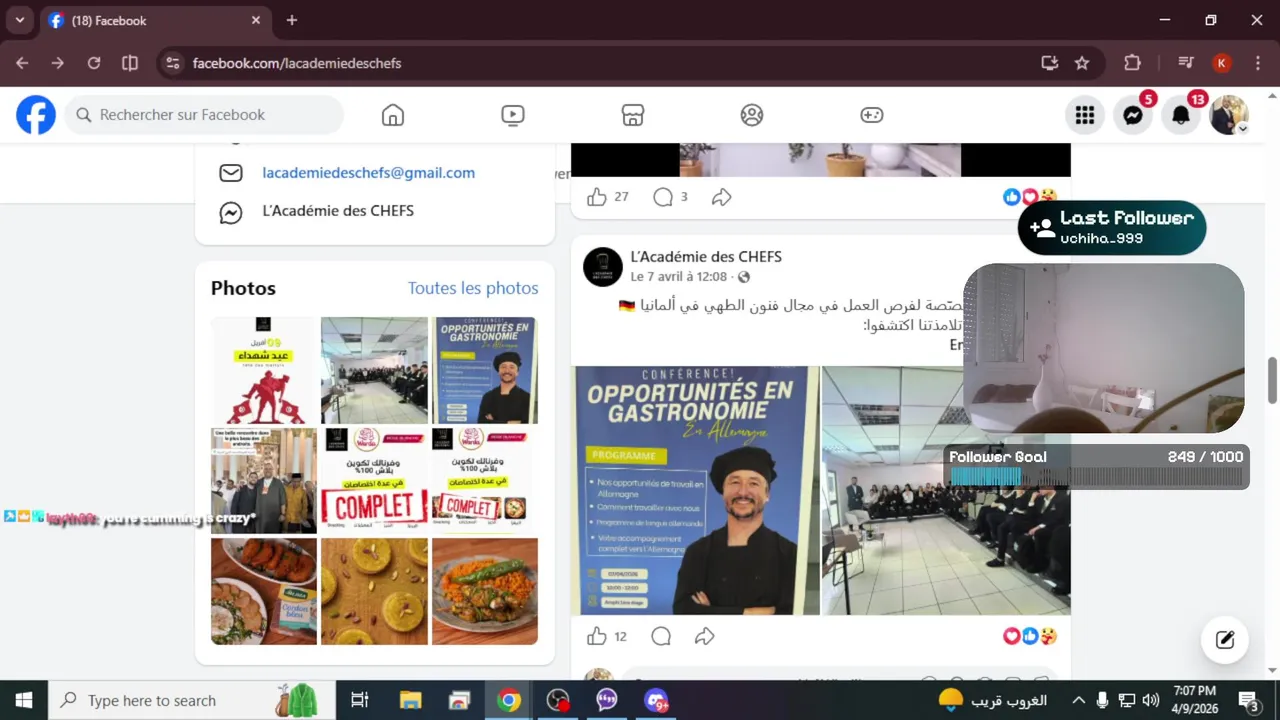Open the Facebook logo home link

click(x=36, y=115)
